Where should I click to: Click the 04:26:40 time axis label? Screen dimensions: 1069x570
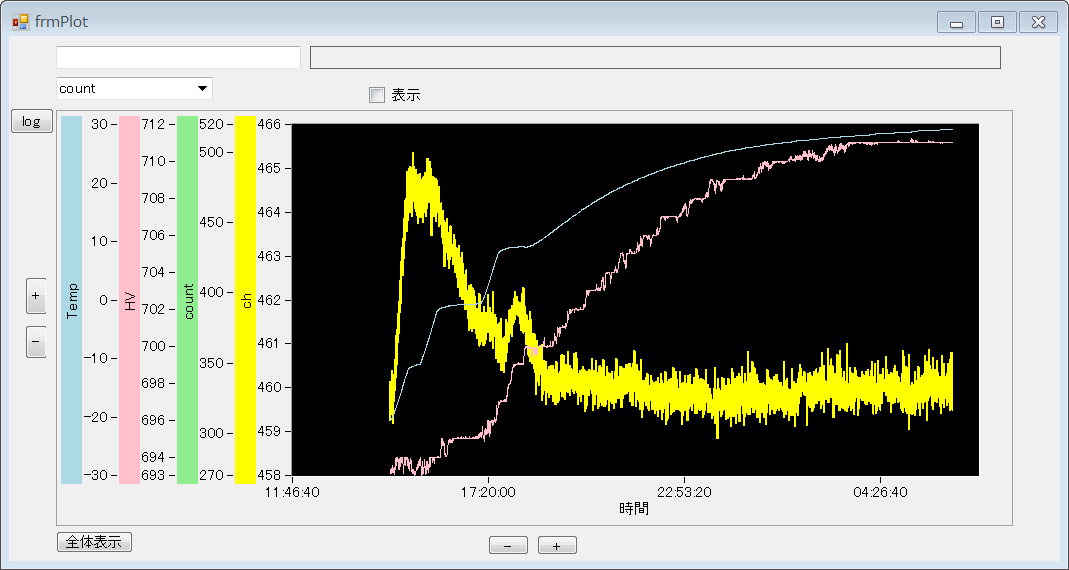tap(880, 492)
